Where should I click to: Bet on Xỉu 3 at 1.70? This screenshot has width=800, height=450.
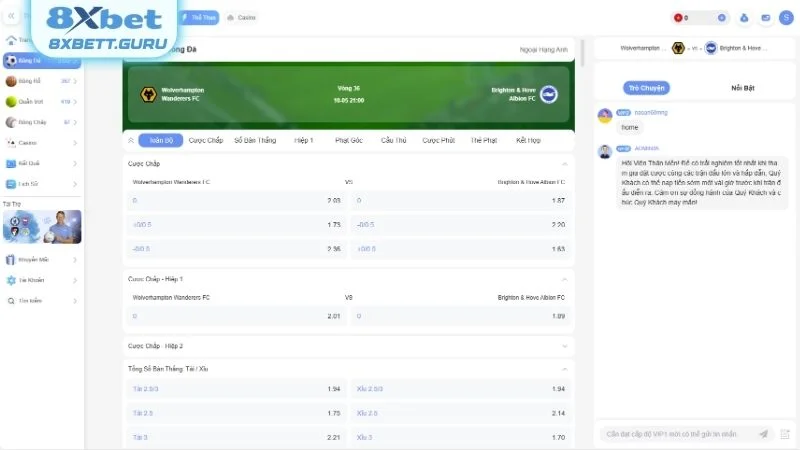461,437
